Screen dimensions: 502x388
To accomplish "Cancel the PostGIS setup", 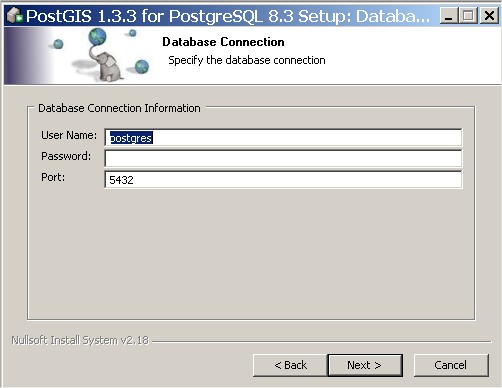I will tap(451, 365).
